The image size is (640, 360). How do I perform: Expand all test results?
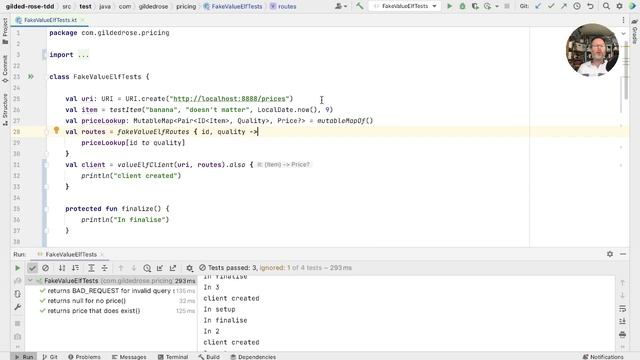coord(91,268)
